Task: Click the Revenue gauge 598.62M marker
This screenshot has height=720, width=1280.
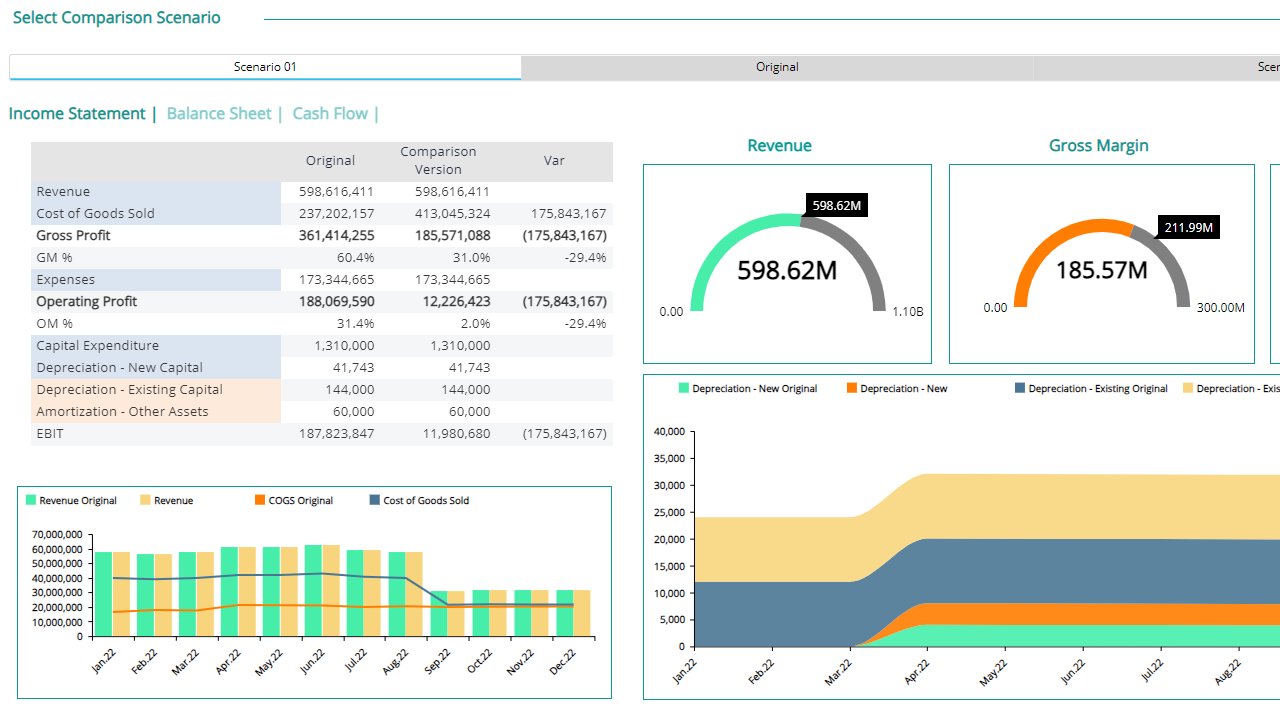Action: click(x=837, y=206)
